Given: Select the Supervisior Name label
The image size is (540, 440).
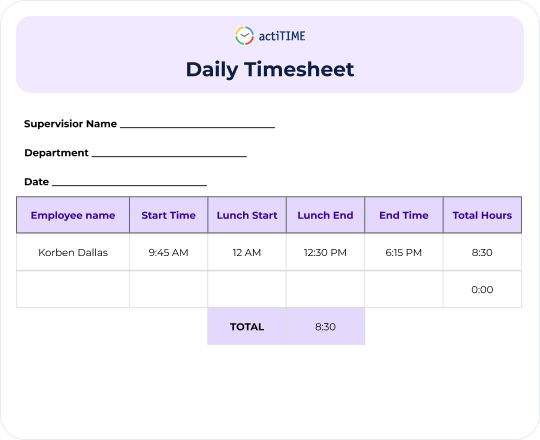Looking at the screenshot, I should (70, 124).
